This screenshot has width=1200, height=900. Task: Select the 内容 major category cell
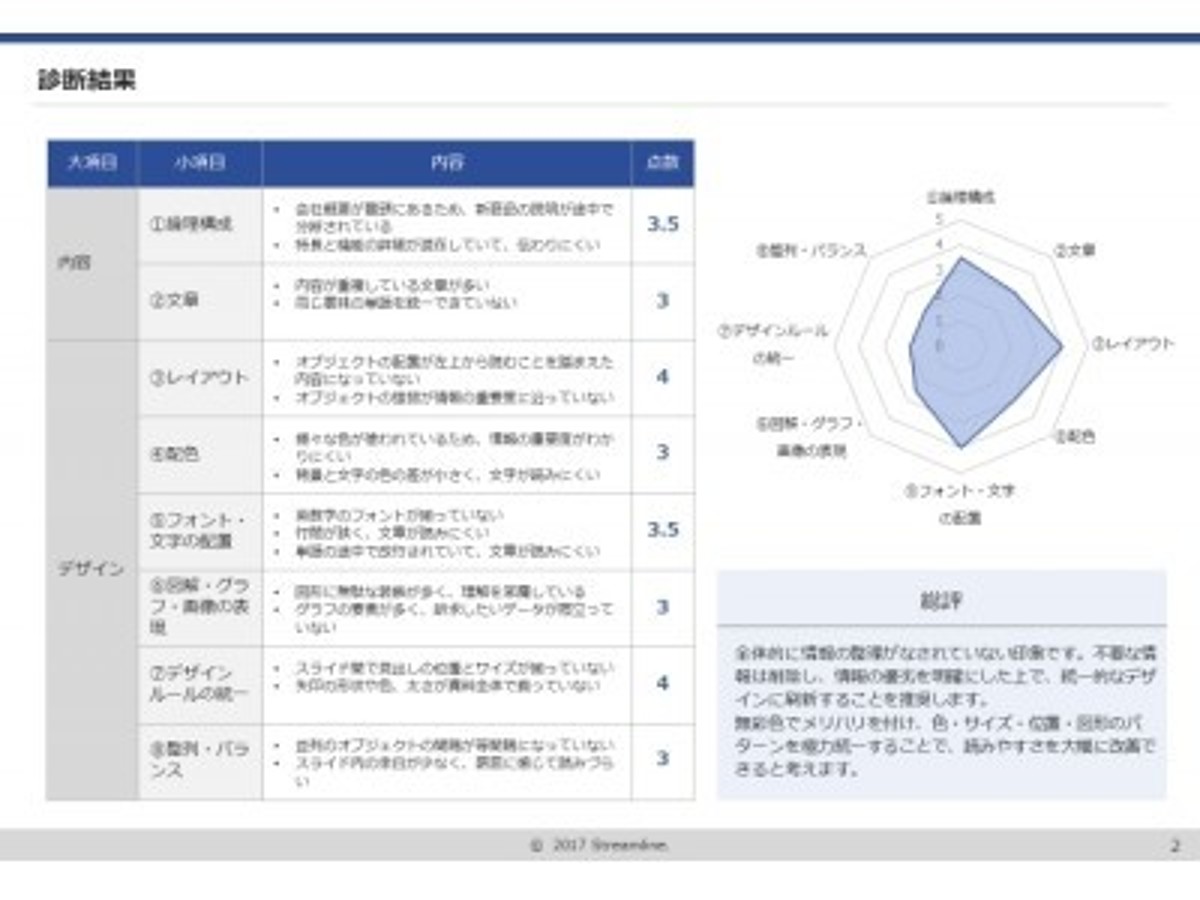(93, 264)
